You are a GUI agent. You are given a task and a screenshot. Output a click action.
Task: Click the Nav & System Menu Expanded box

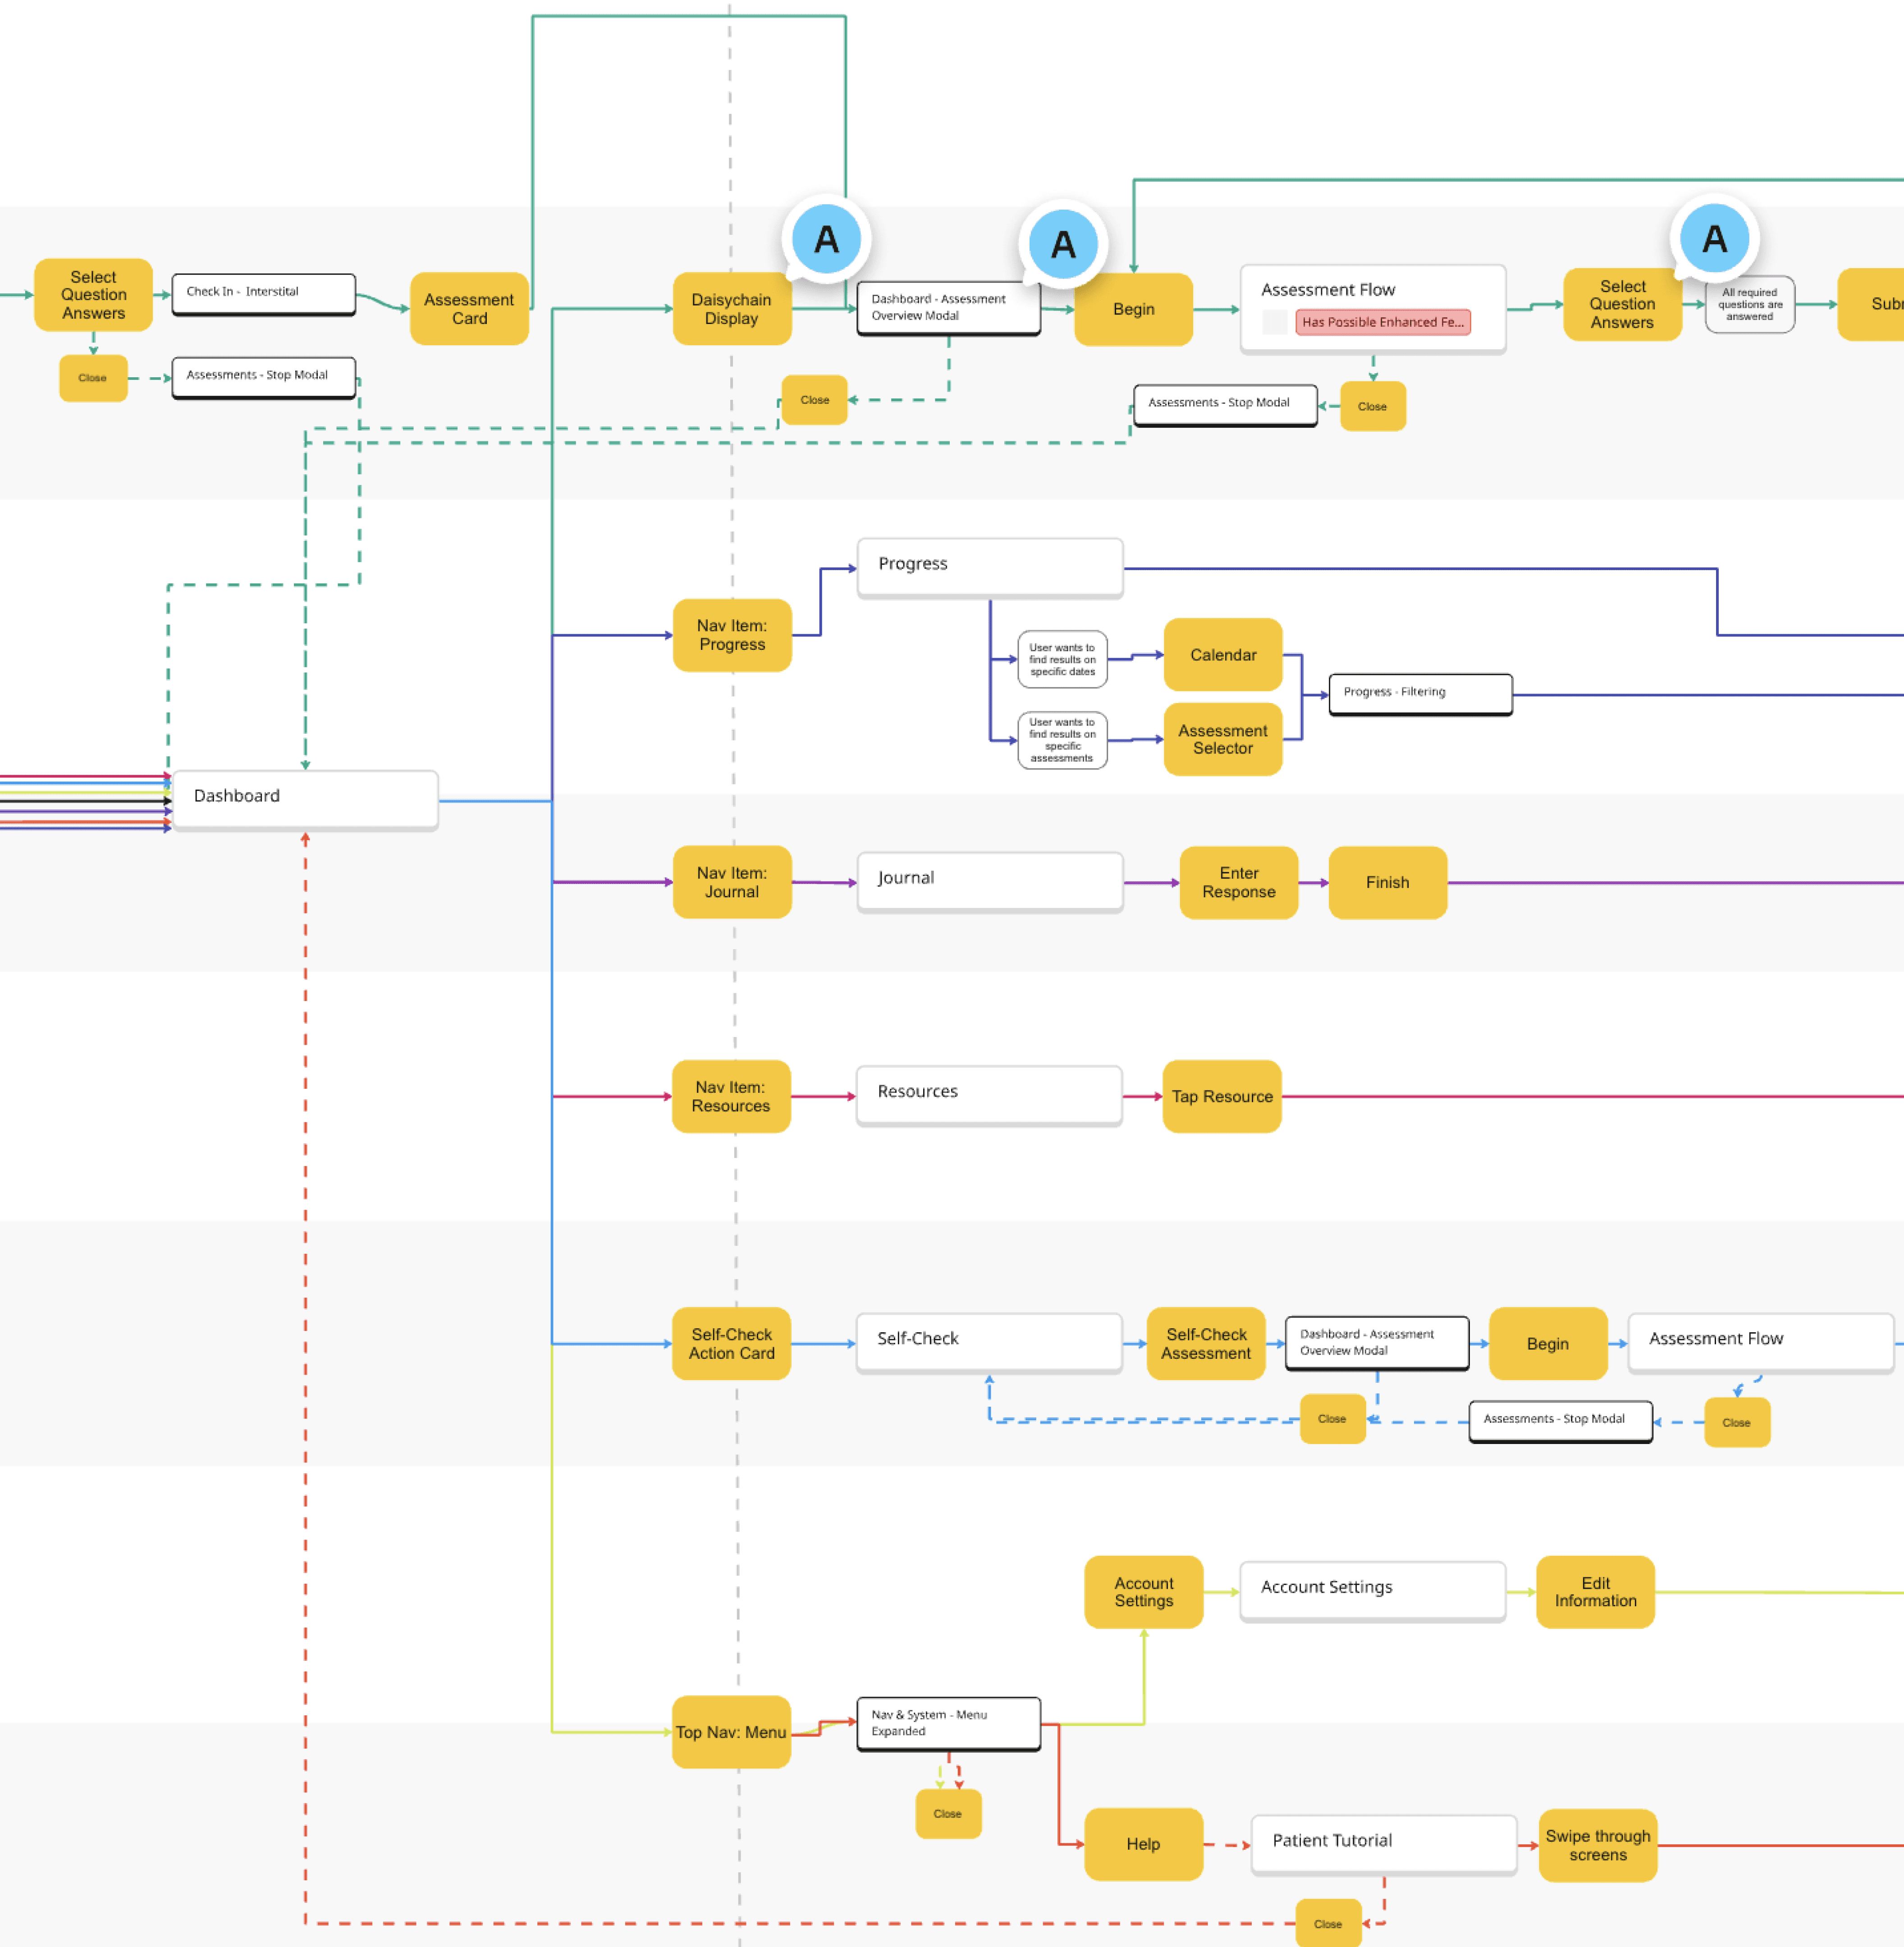coord(948,1723)
